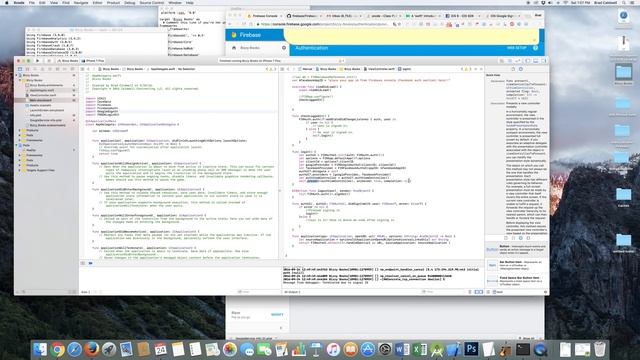
Task: Open the Editor menu
Action: (97, 2)
